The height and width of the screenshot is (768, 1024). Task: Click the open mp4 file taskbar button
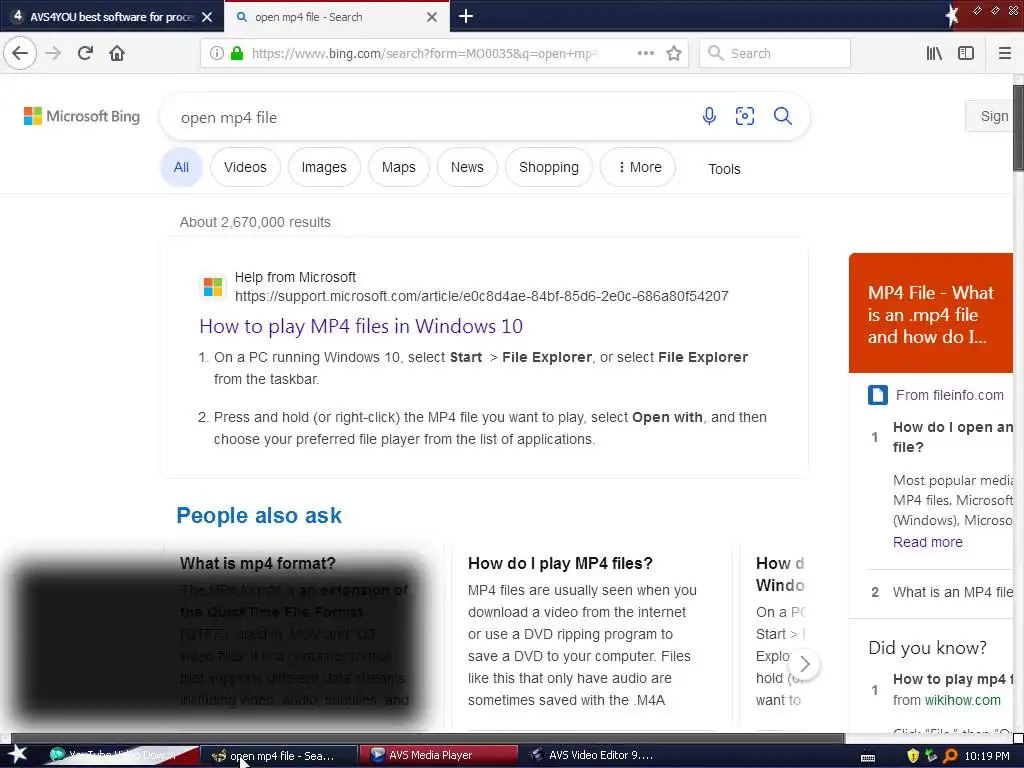coord(280,756)
